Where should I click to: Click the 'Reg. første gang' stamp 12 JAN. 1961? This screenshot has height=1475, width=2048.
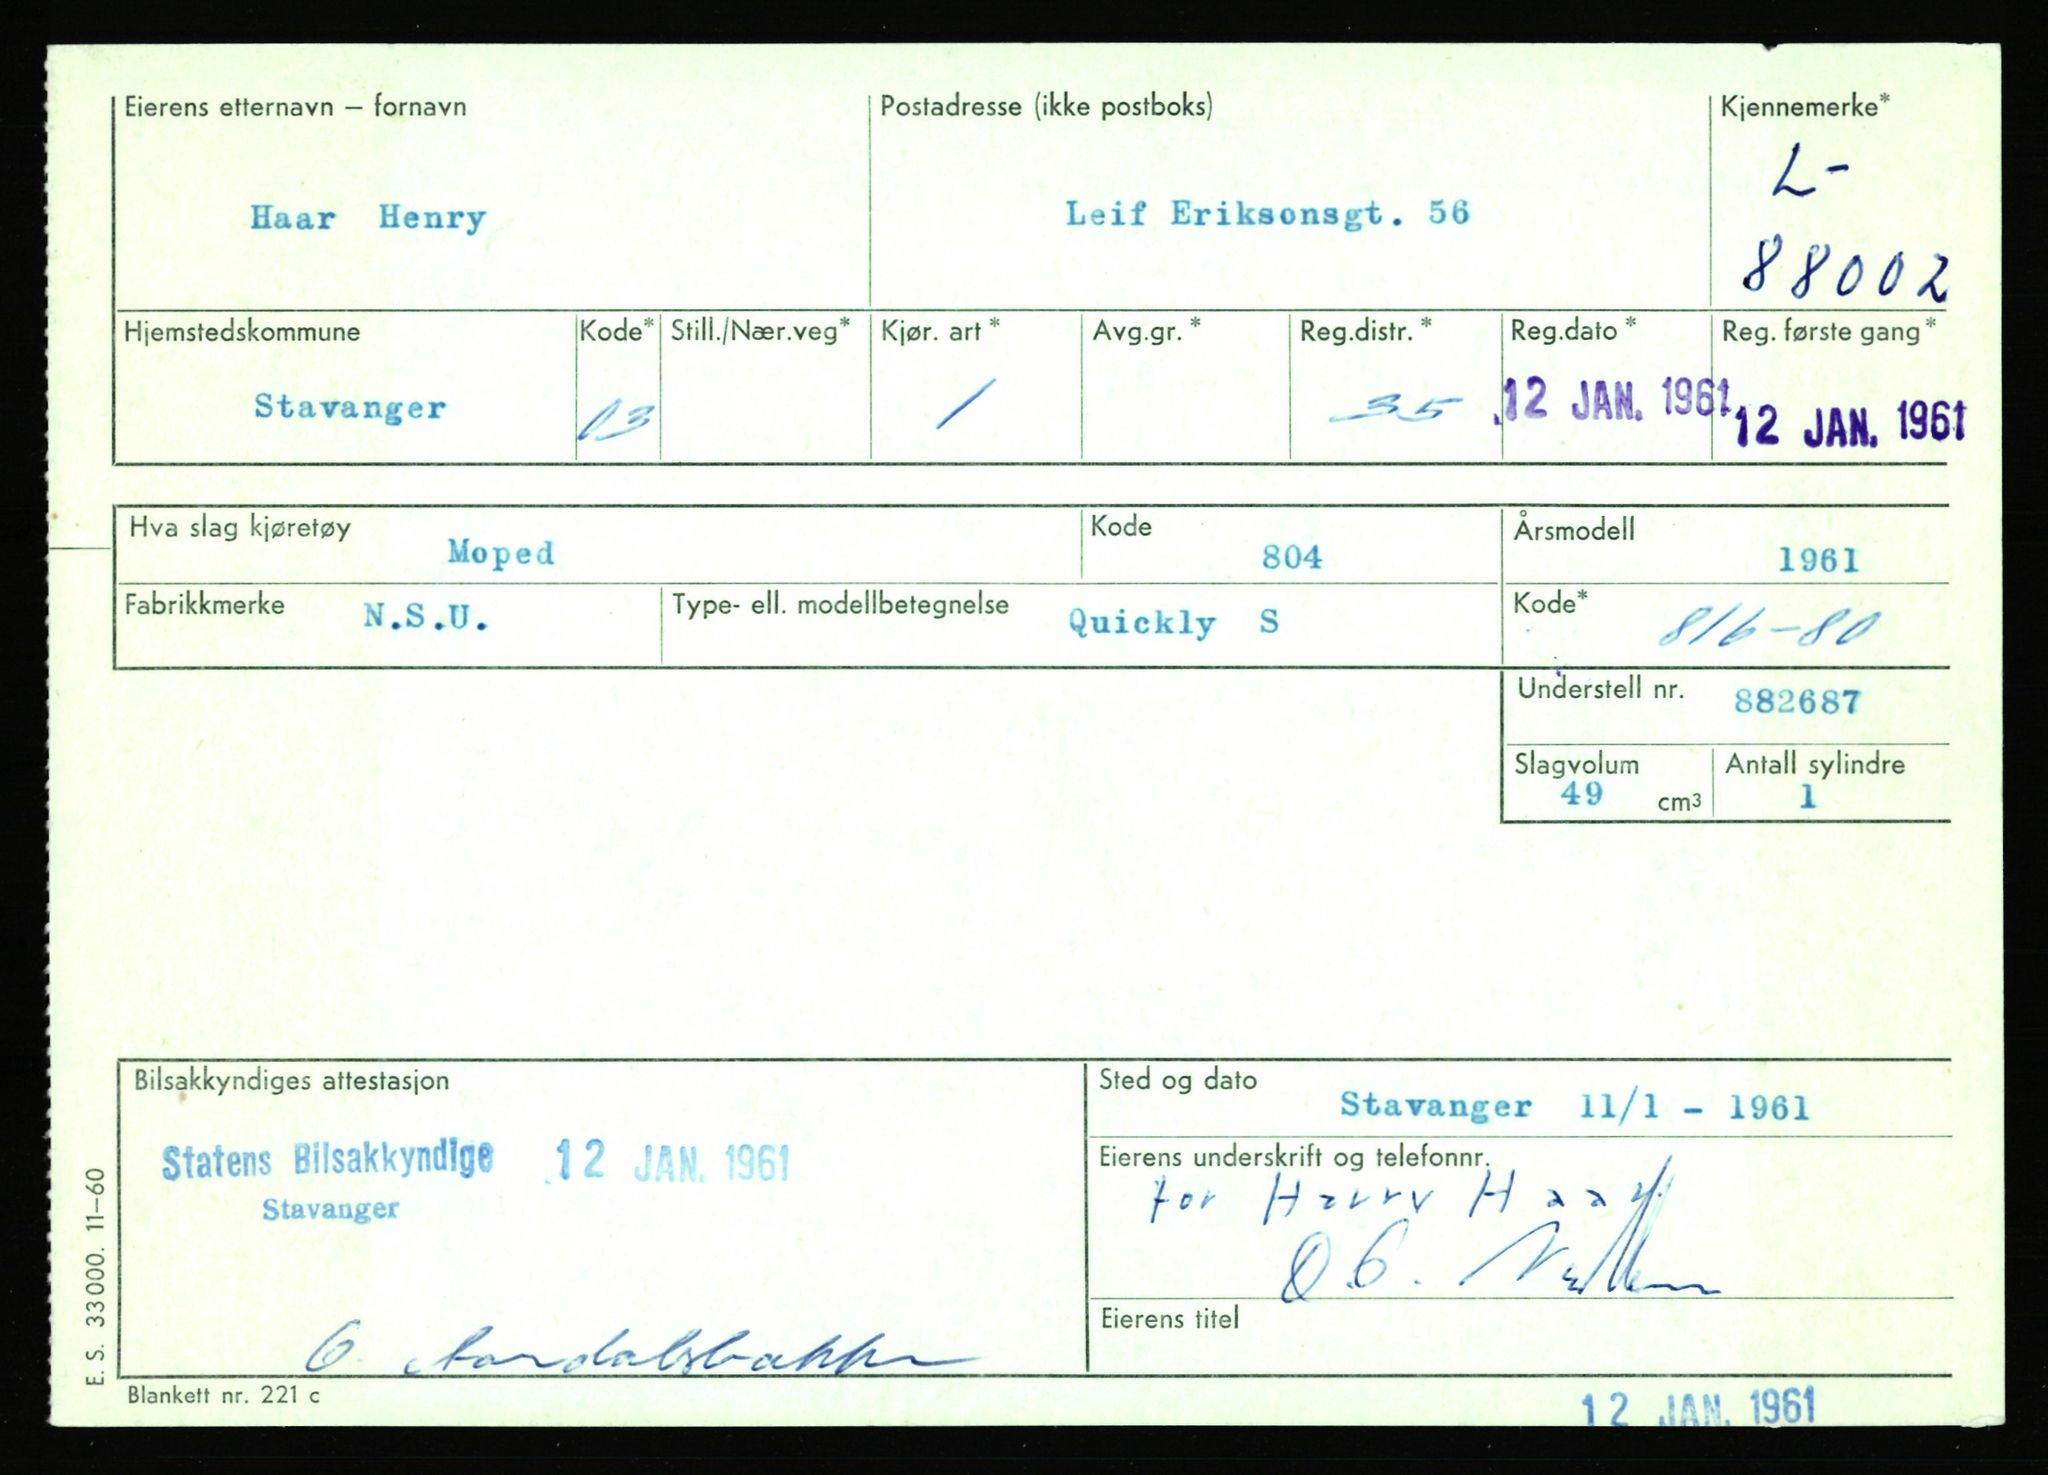[x=1850, y=424]
